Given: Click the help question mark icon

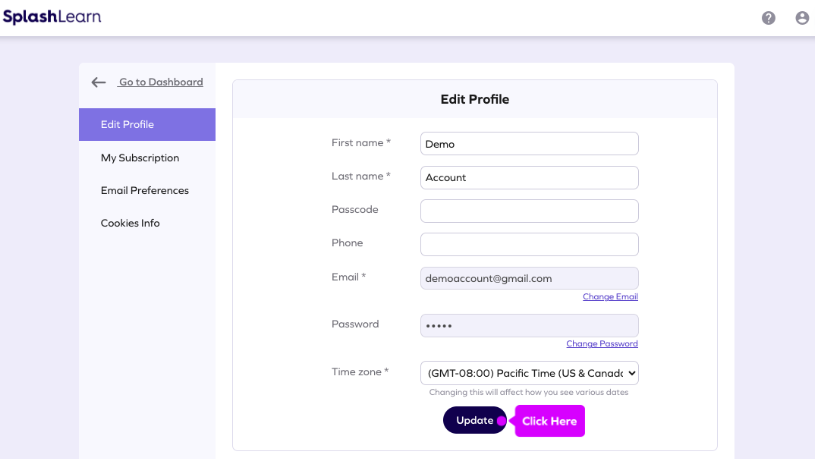Looking at the screenshot, I should [x=768, y=18].
